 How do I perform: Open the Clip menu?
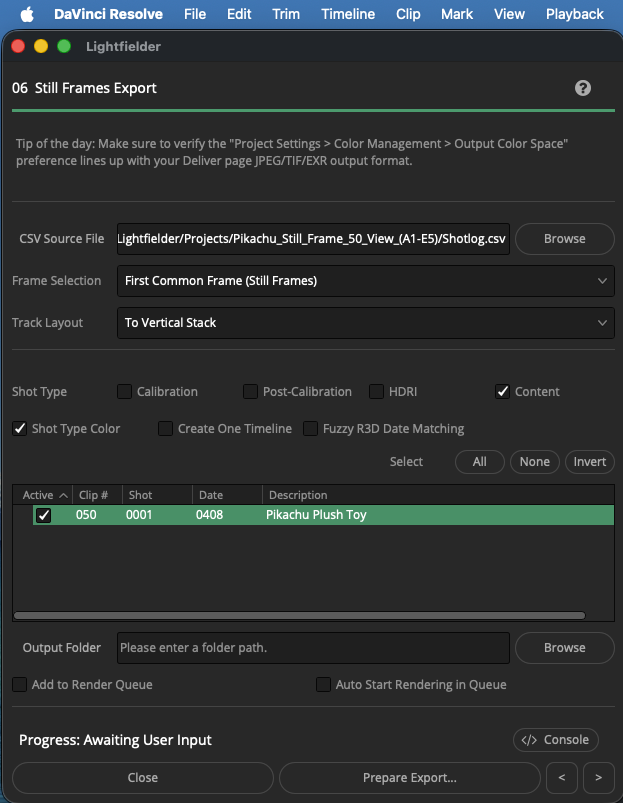[x=408, y=14]
